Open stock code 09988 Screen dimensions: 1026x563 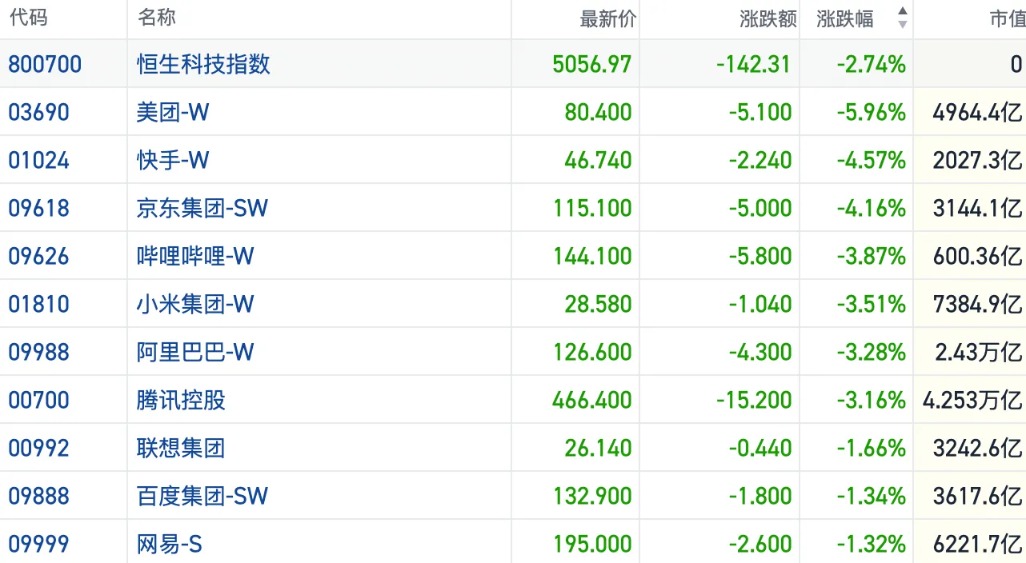pyautogui.click(x=39, y=352)
